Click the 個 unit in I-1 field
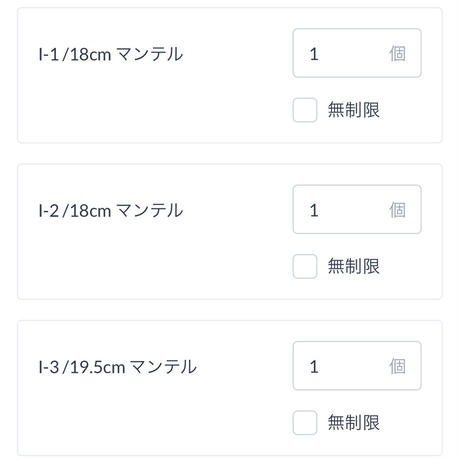Screen dimensions: 460x460 [397, 54]
